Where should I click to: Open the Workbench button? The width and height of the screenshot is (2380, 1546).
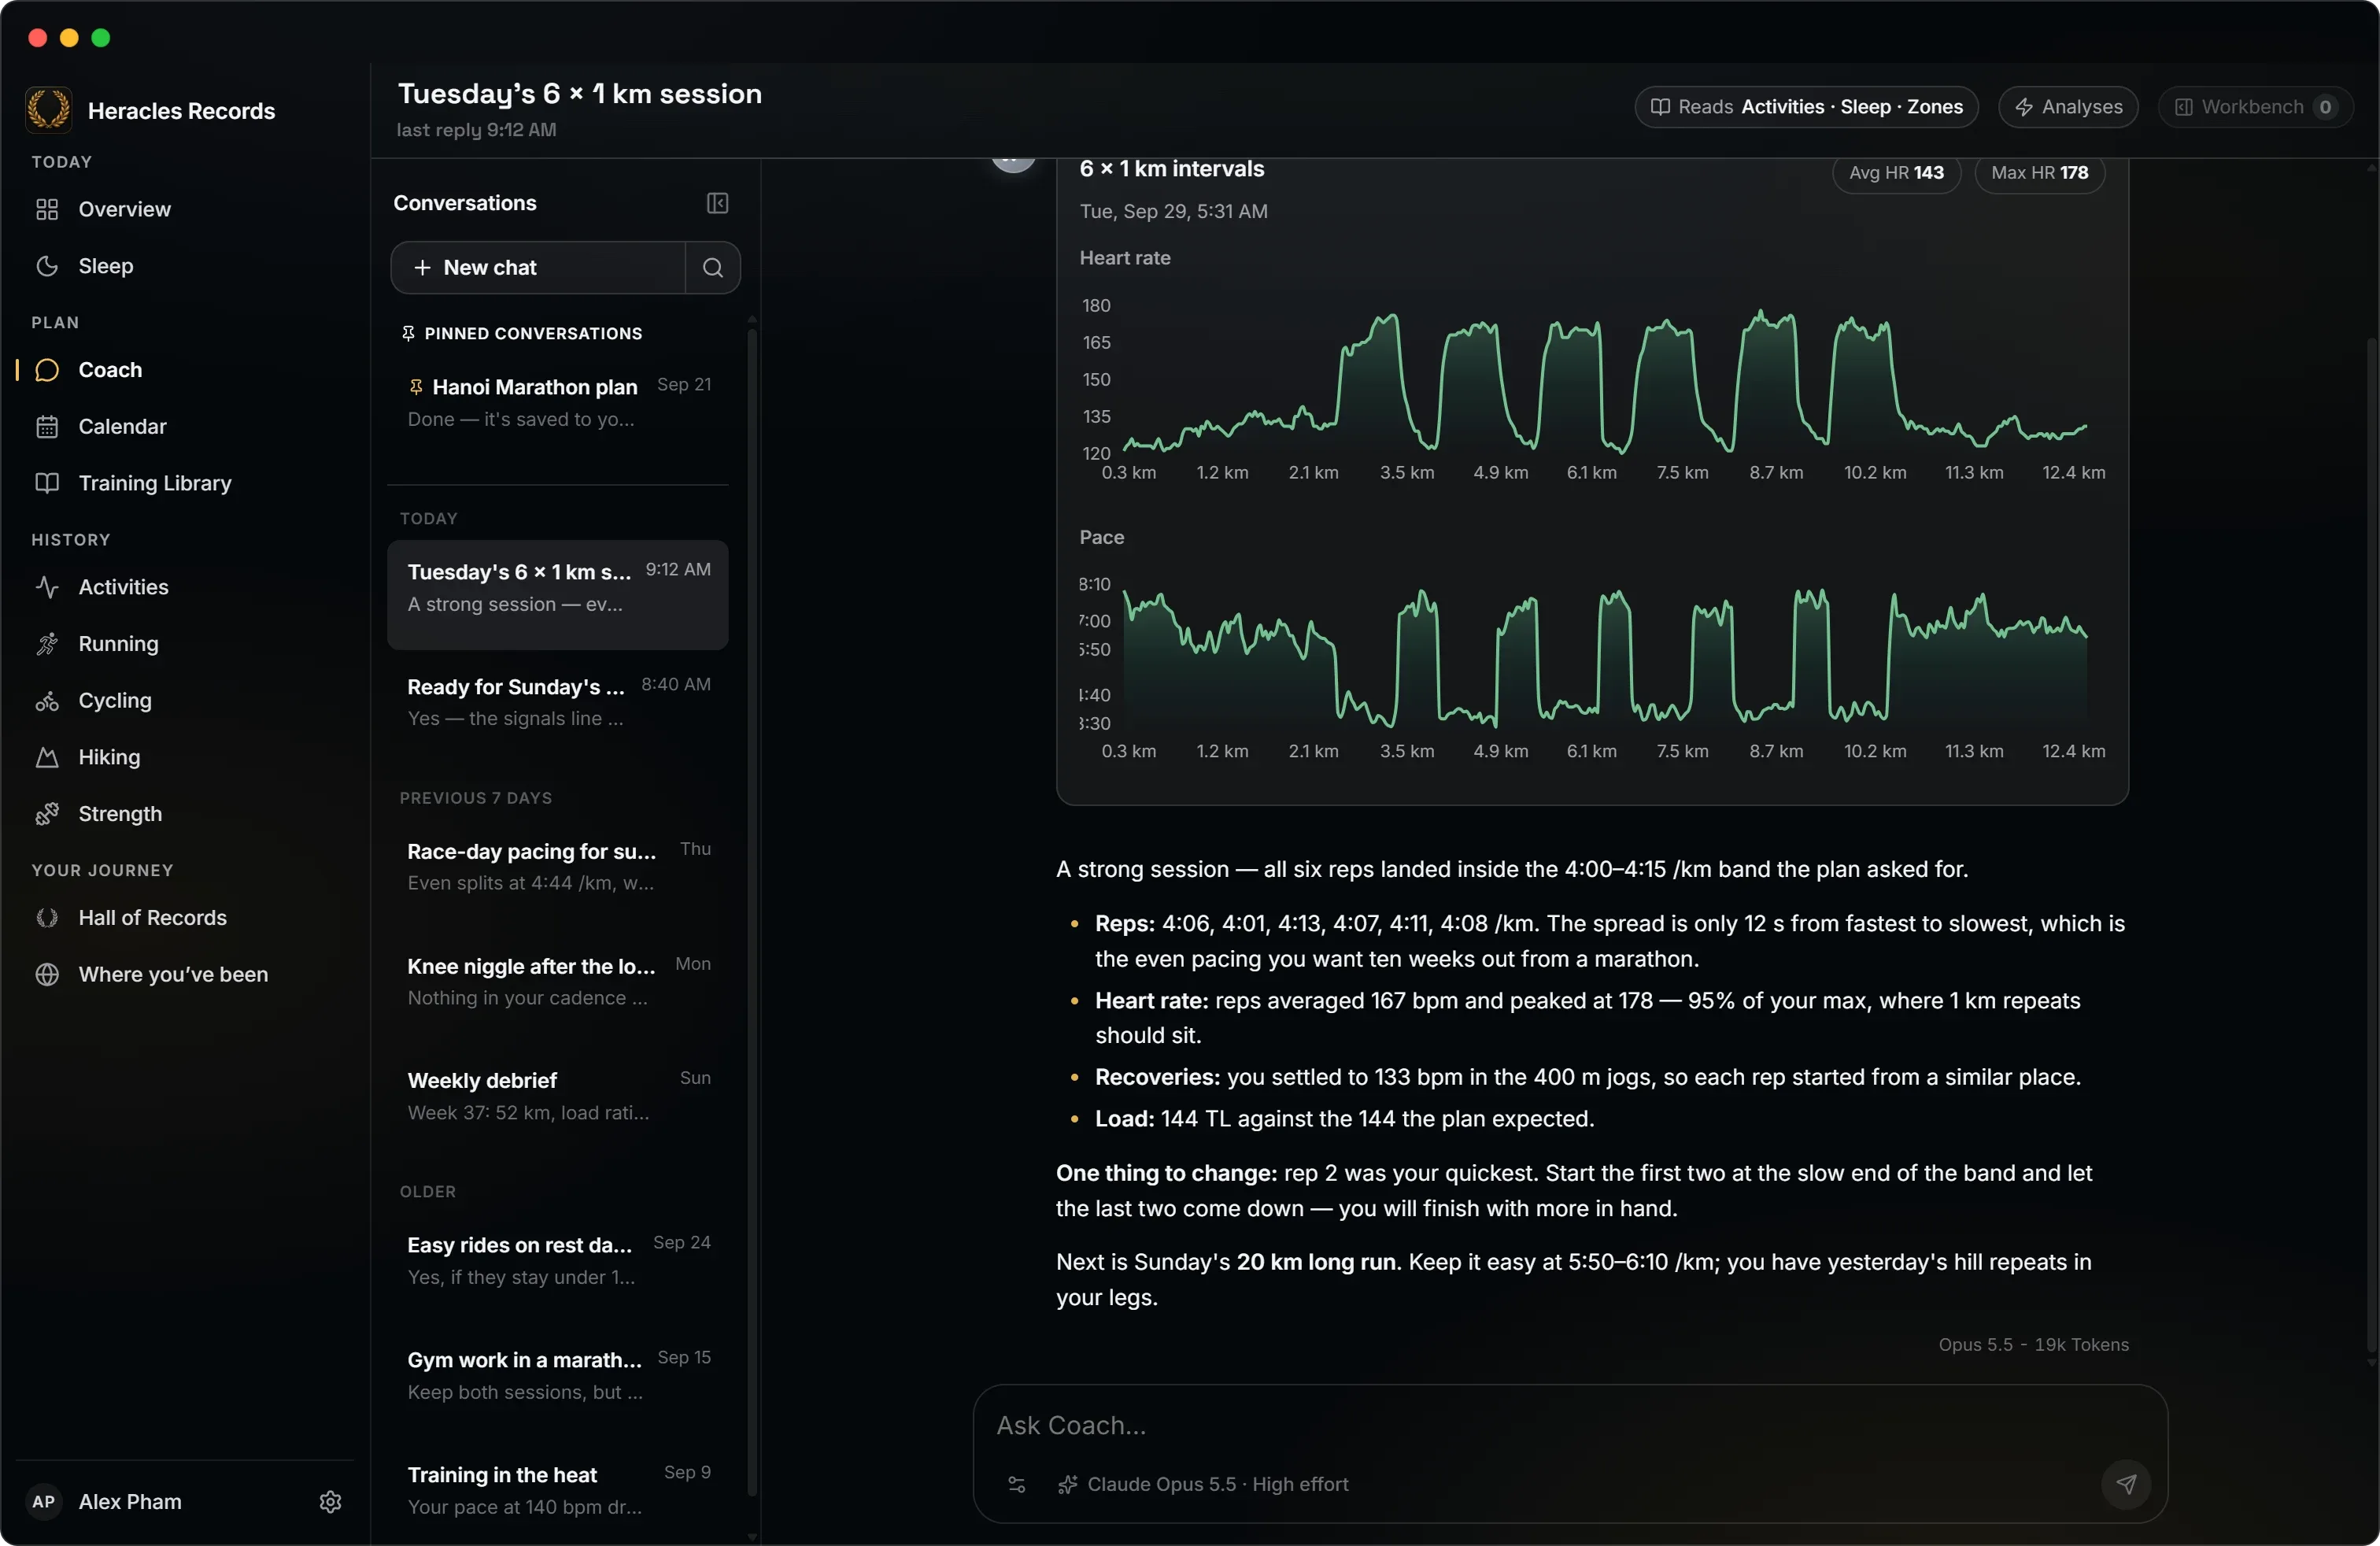(x=2255, y=107)
